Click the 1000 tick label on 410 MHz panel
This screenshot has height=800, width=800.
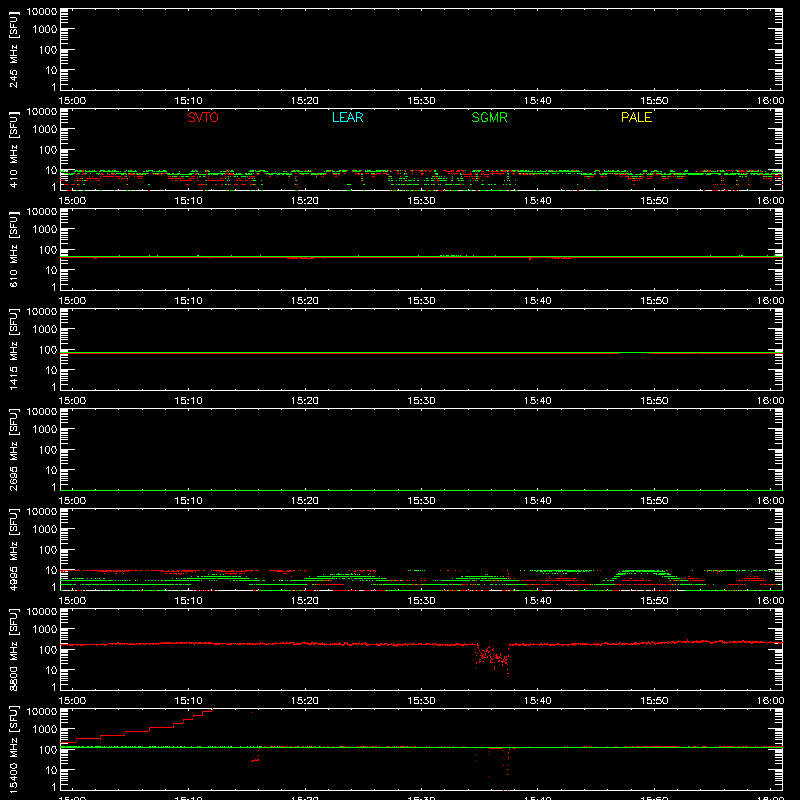tap(45, 130)
